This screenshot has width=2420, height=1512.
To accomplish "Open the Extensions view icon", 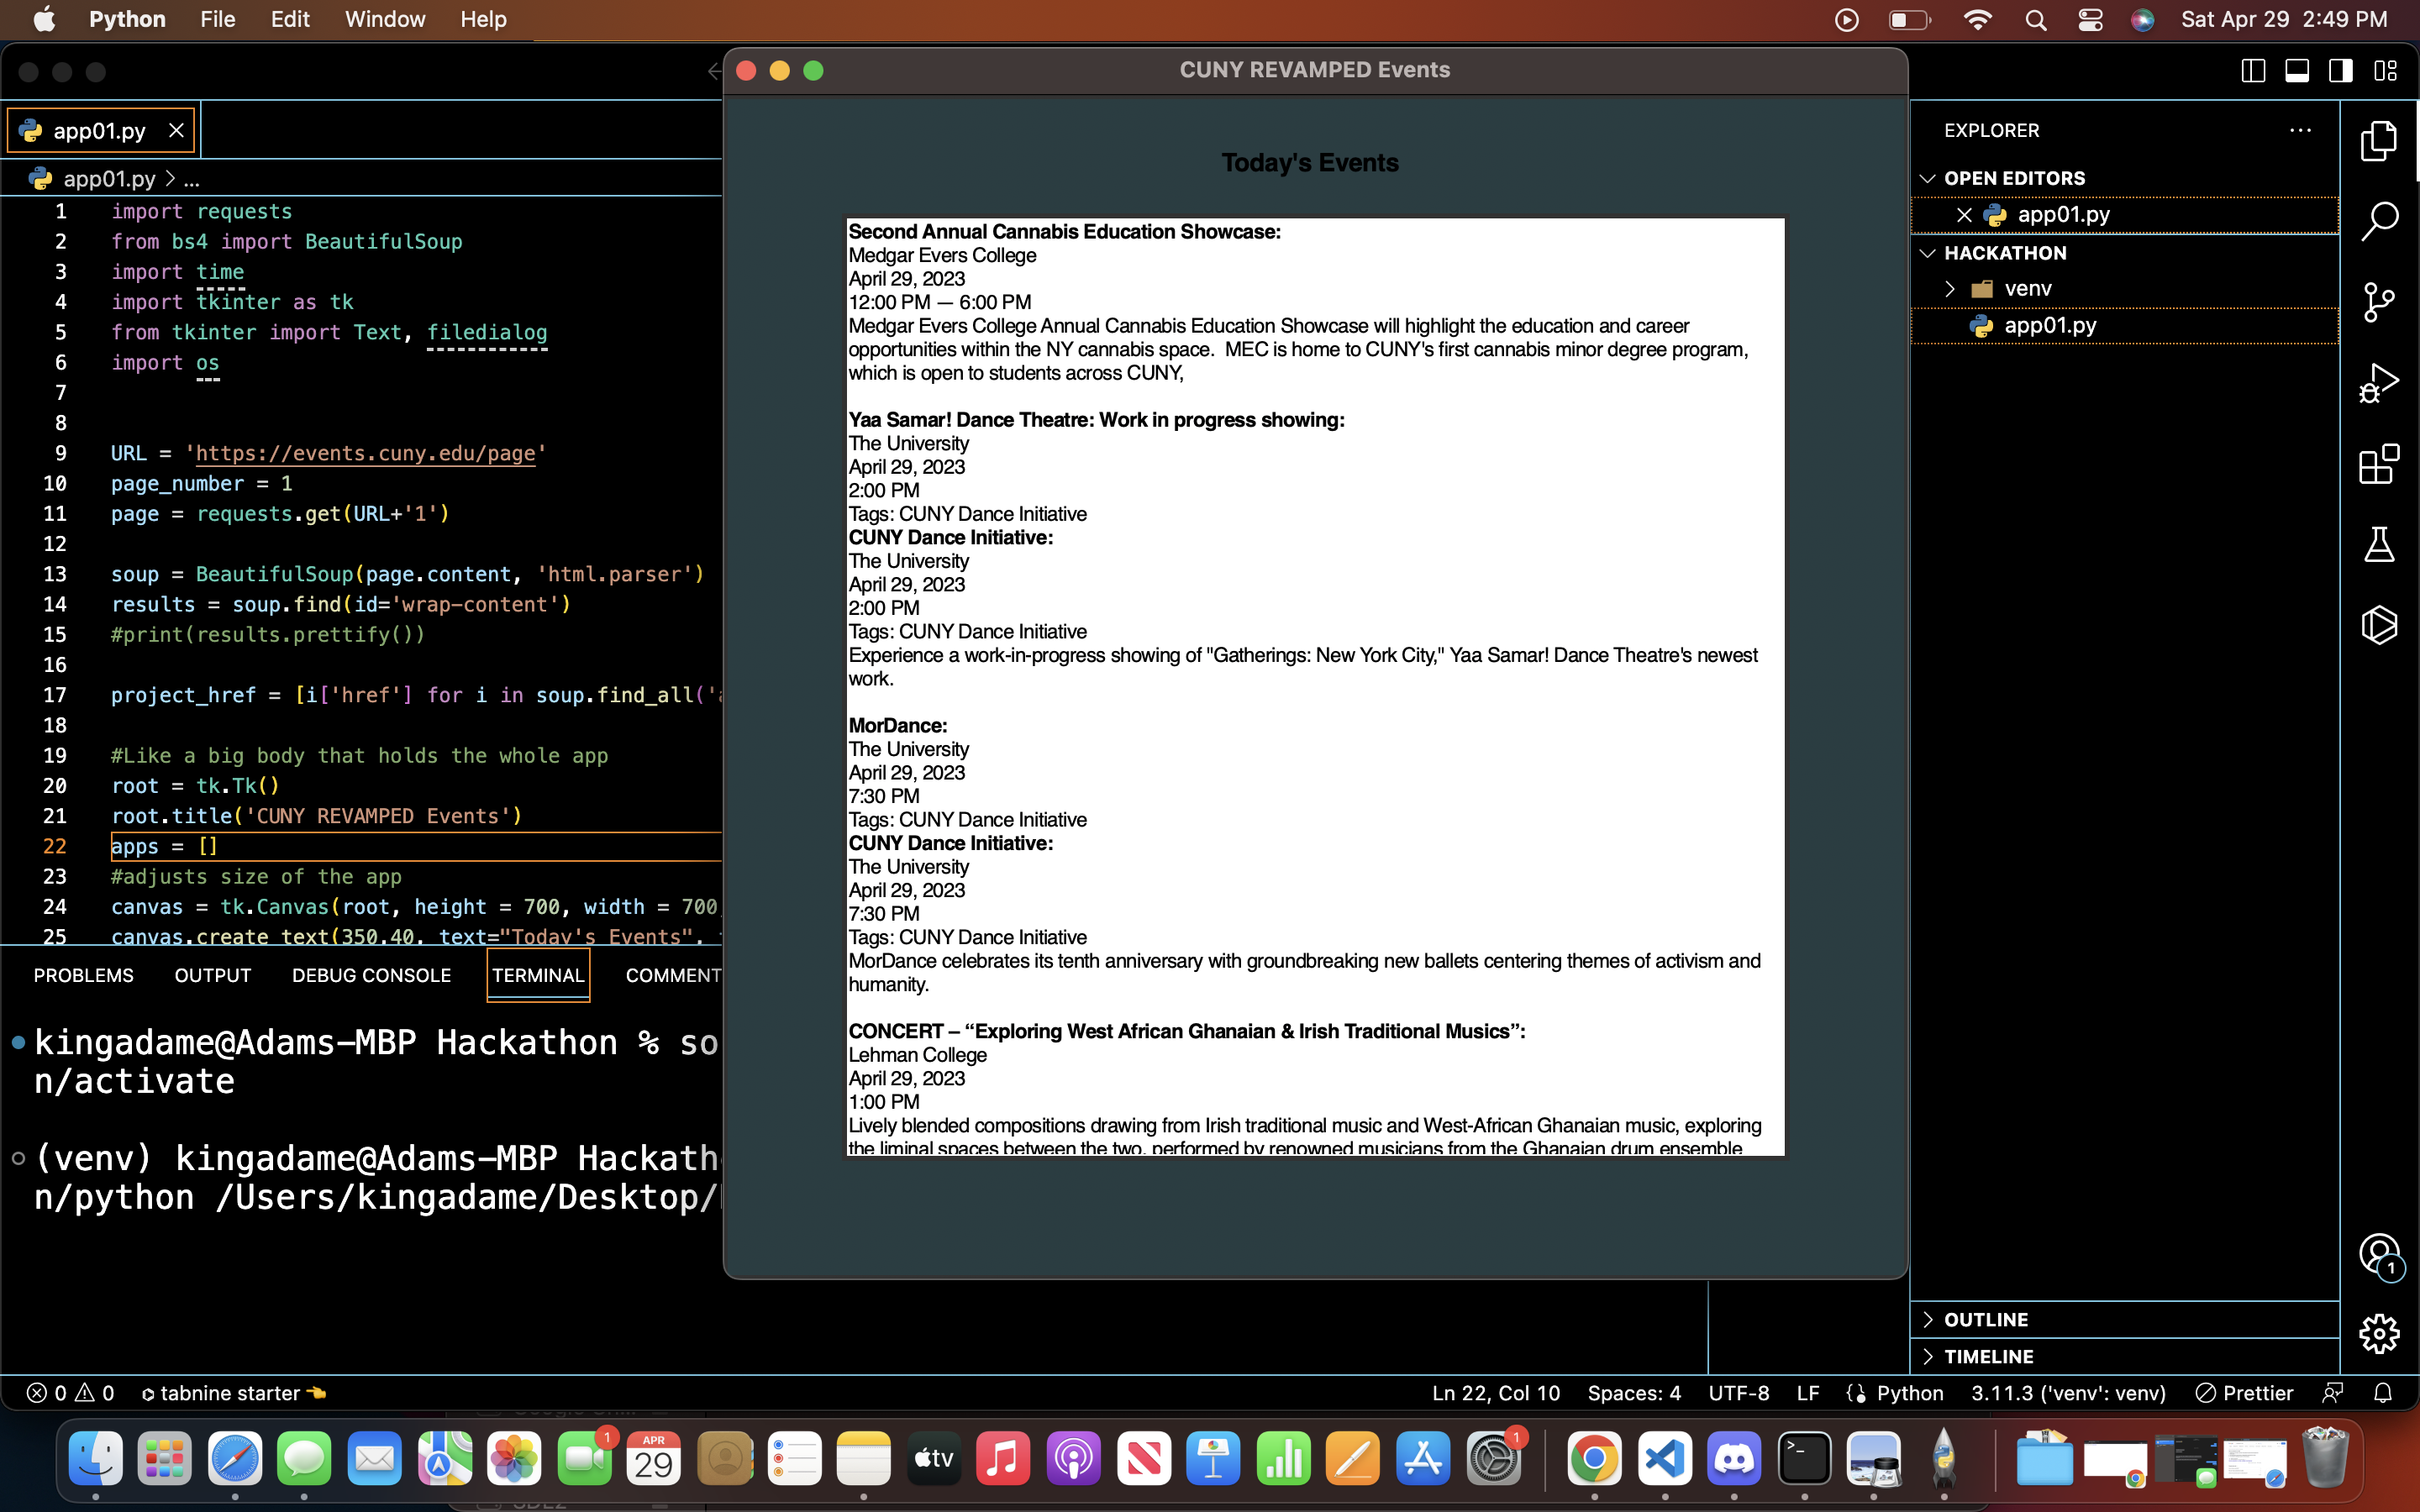I will click(2379, 464).
